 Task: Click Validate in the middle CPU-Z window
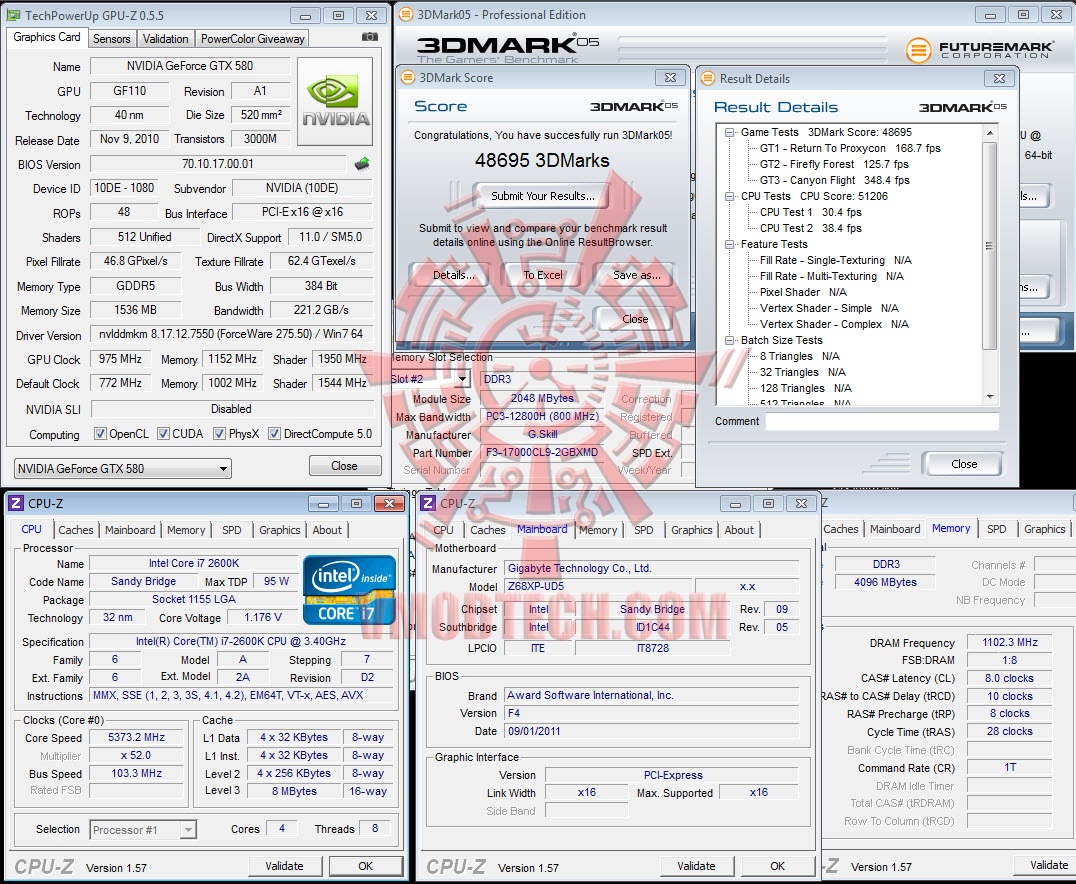(696, 866)
